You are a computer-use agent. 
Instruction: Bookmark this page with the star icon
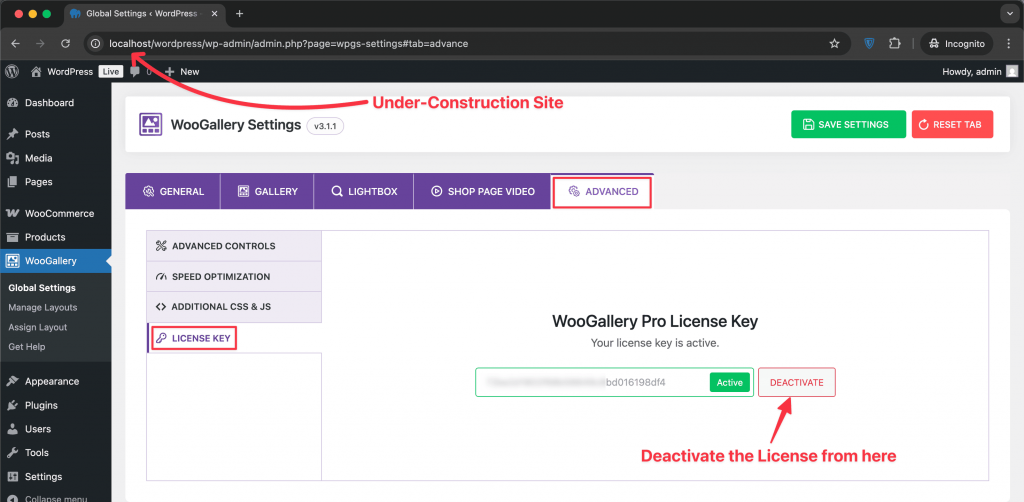[834, 44]
